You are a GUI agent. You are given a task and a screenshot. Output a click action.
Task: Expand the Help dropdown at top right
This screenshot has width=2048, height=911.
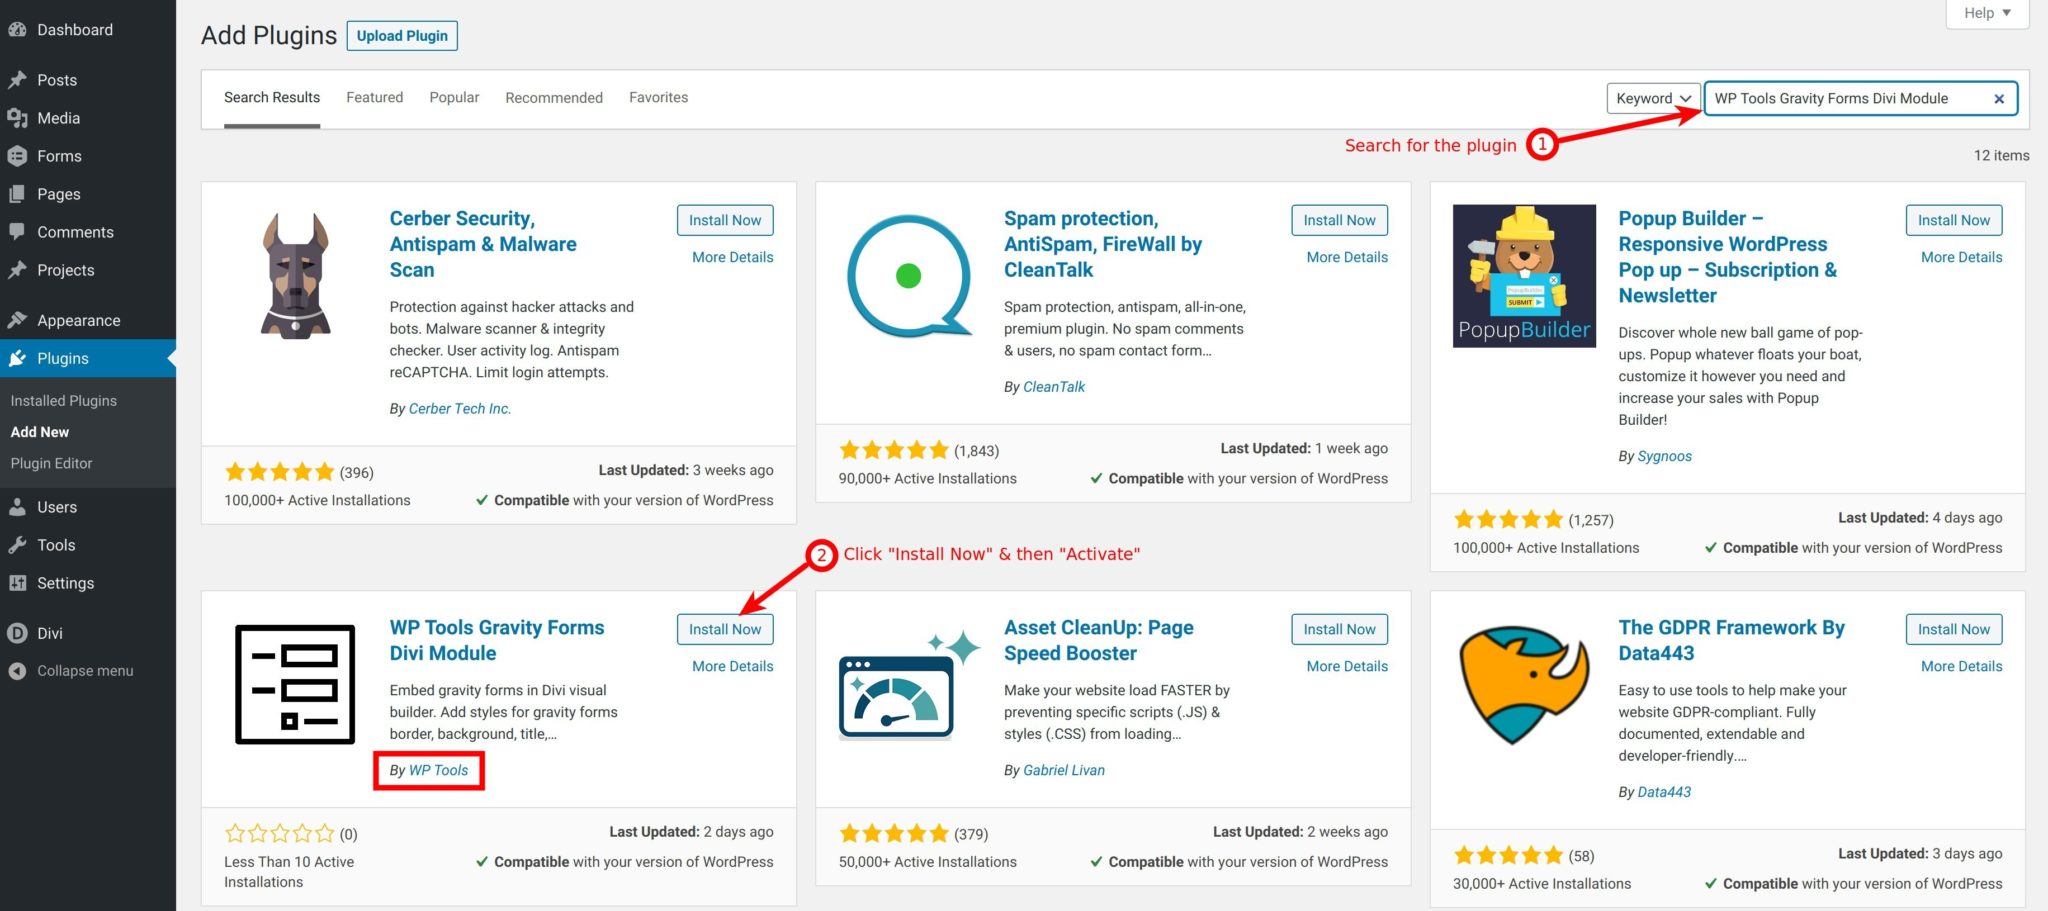pos(1985,13)
